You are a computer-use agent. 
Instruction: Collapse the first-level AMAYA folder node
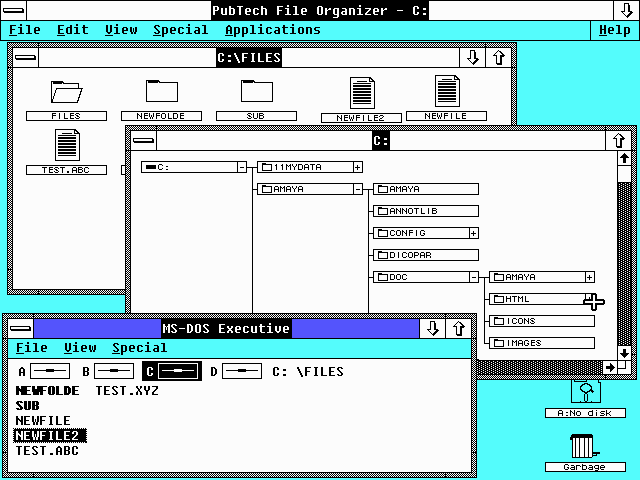coord(358,189)
